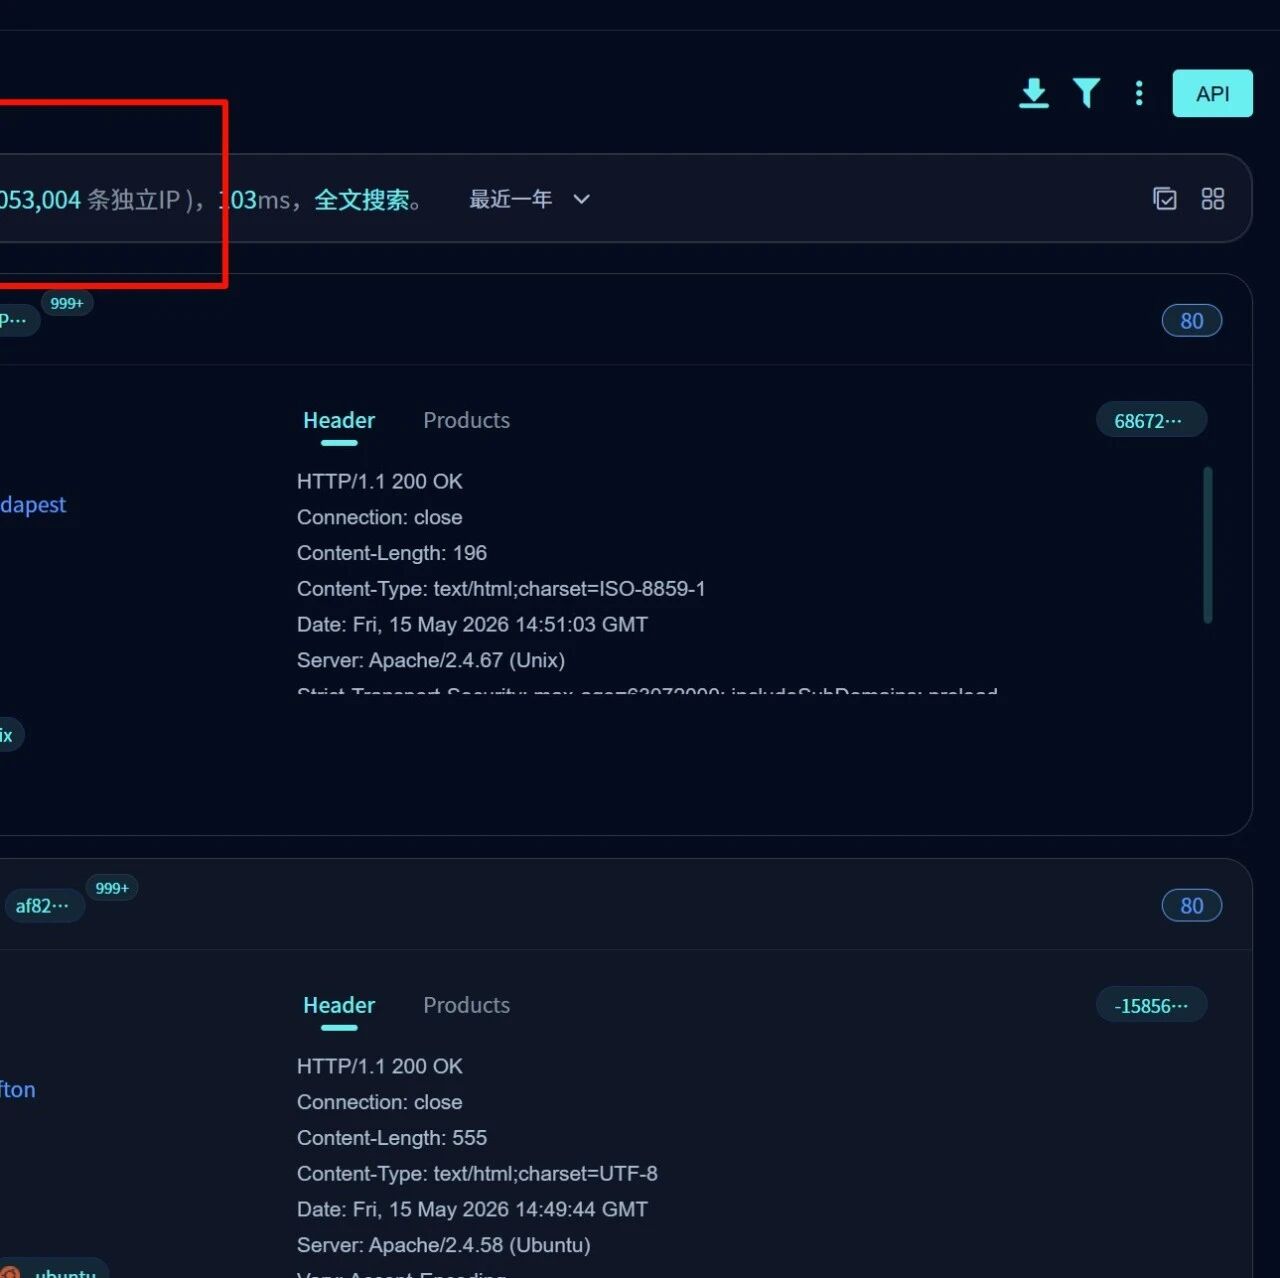The image size is (1280, 1278).
Task: Select the Header tab above Apache/2.4.58
Action: click(339, 1006)
